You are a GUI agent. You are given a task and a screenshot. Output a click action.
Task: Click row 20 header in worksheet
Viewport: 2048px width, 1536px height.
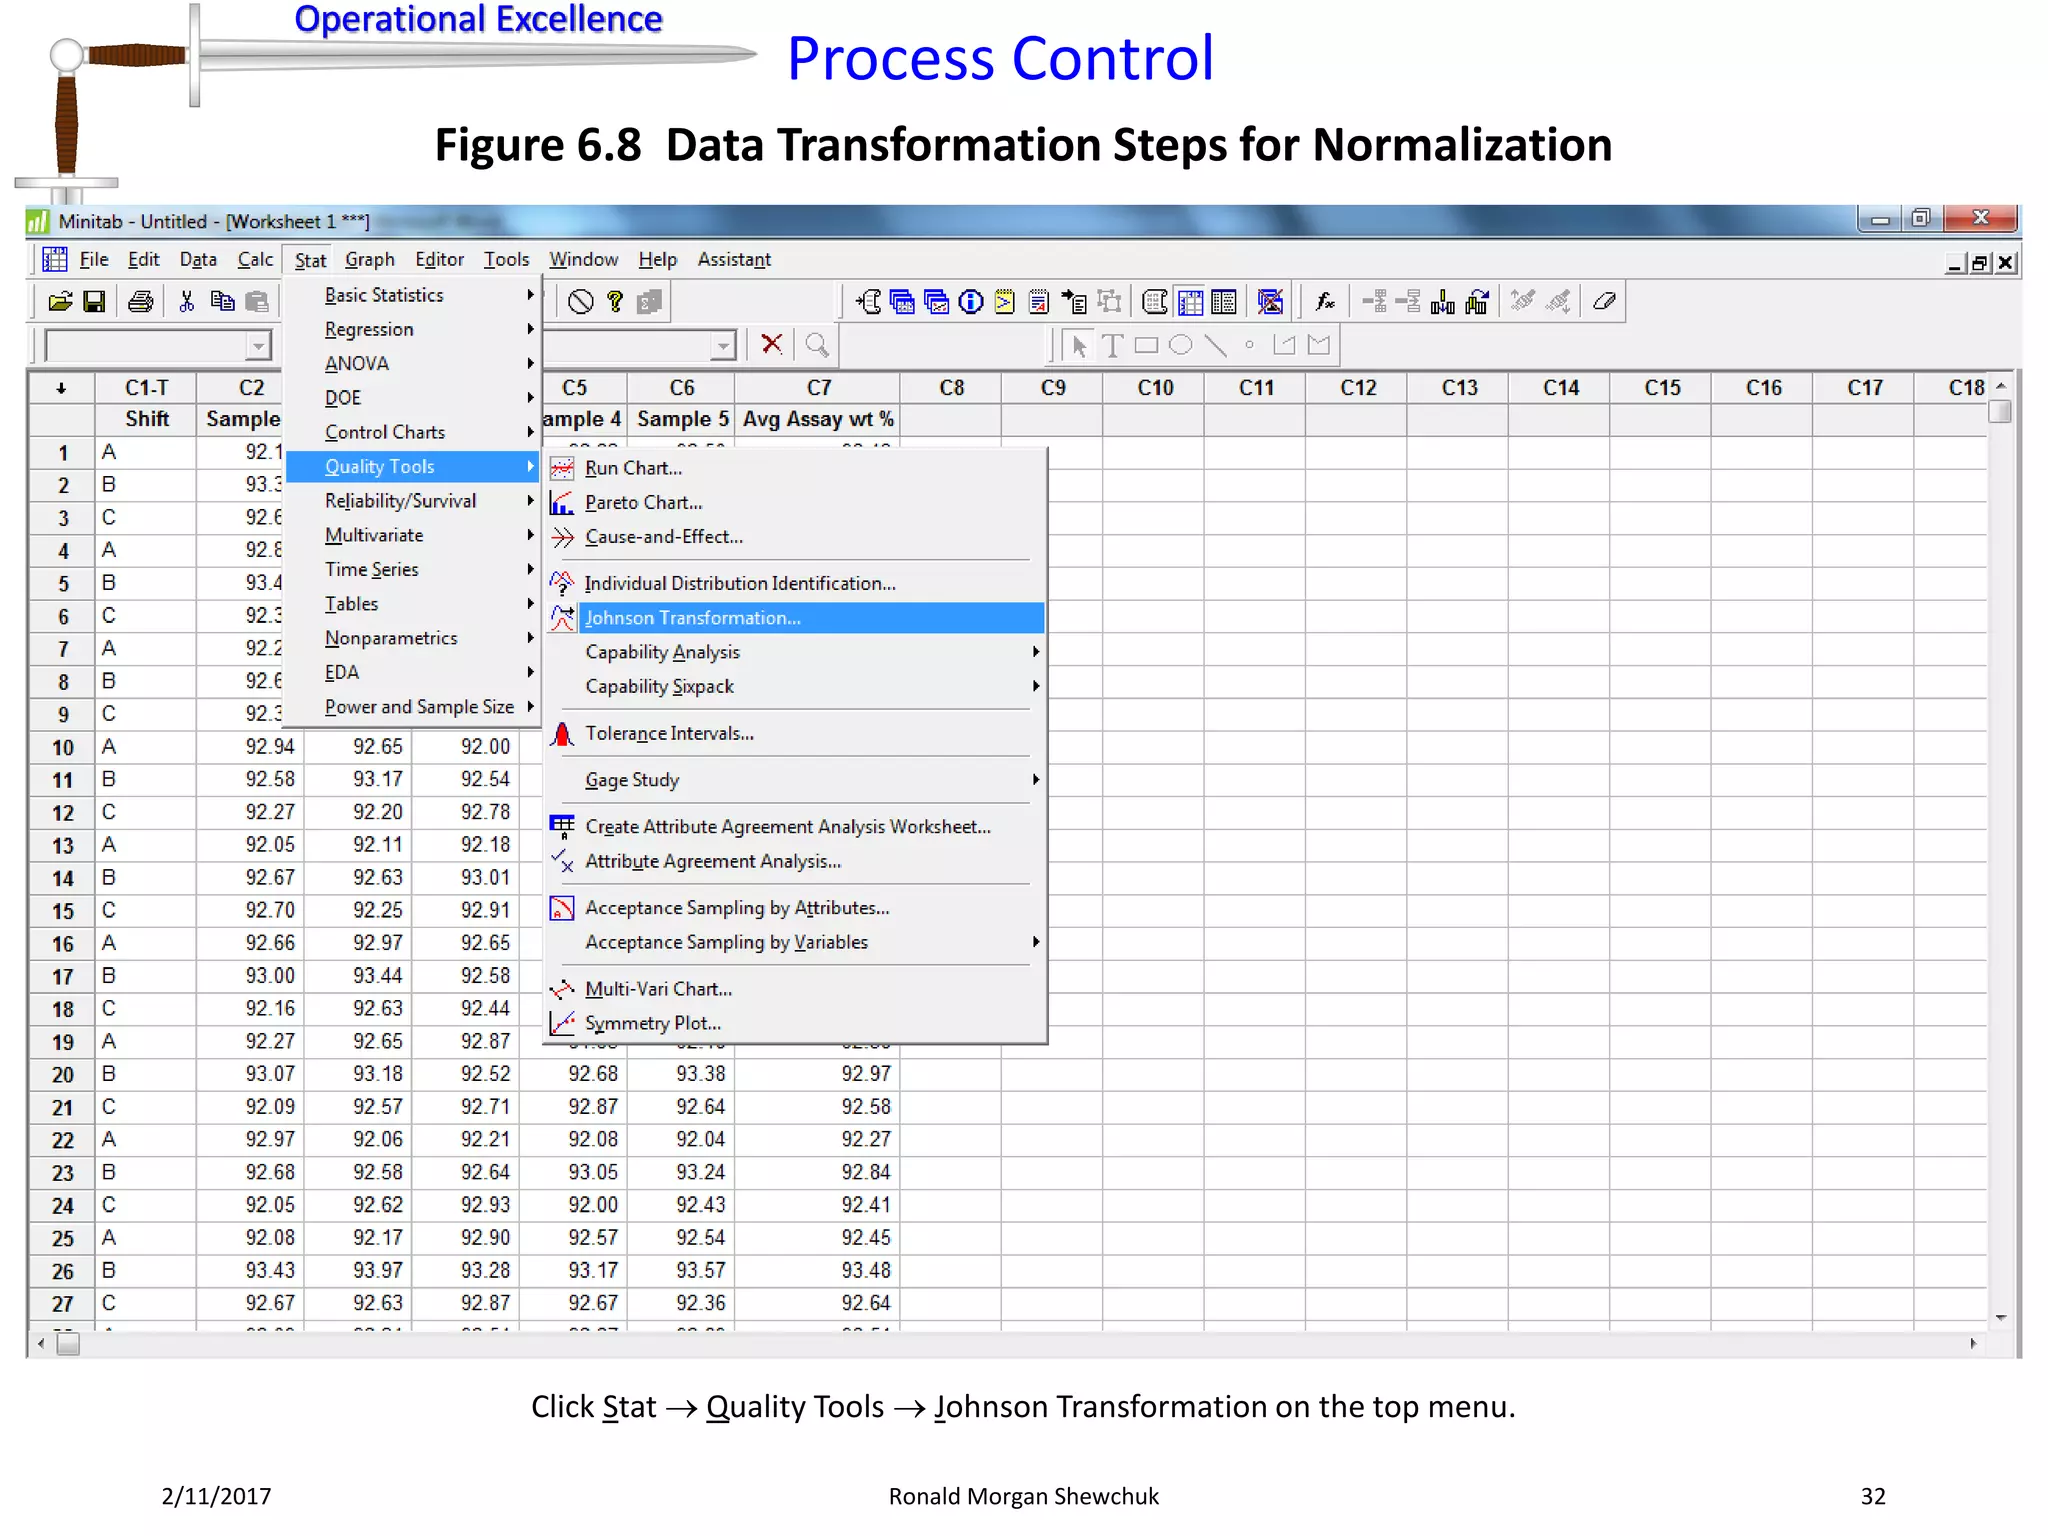(x=62, y=1075)
